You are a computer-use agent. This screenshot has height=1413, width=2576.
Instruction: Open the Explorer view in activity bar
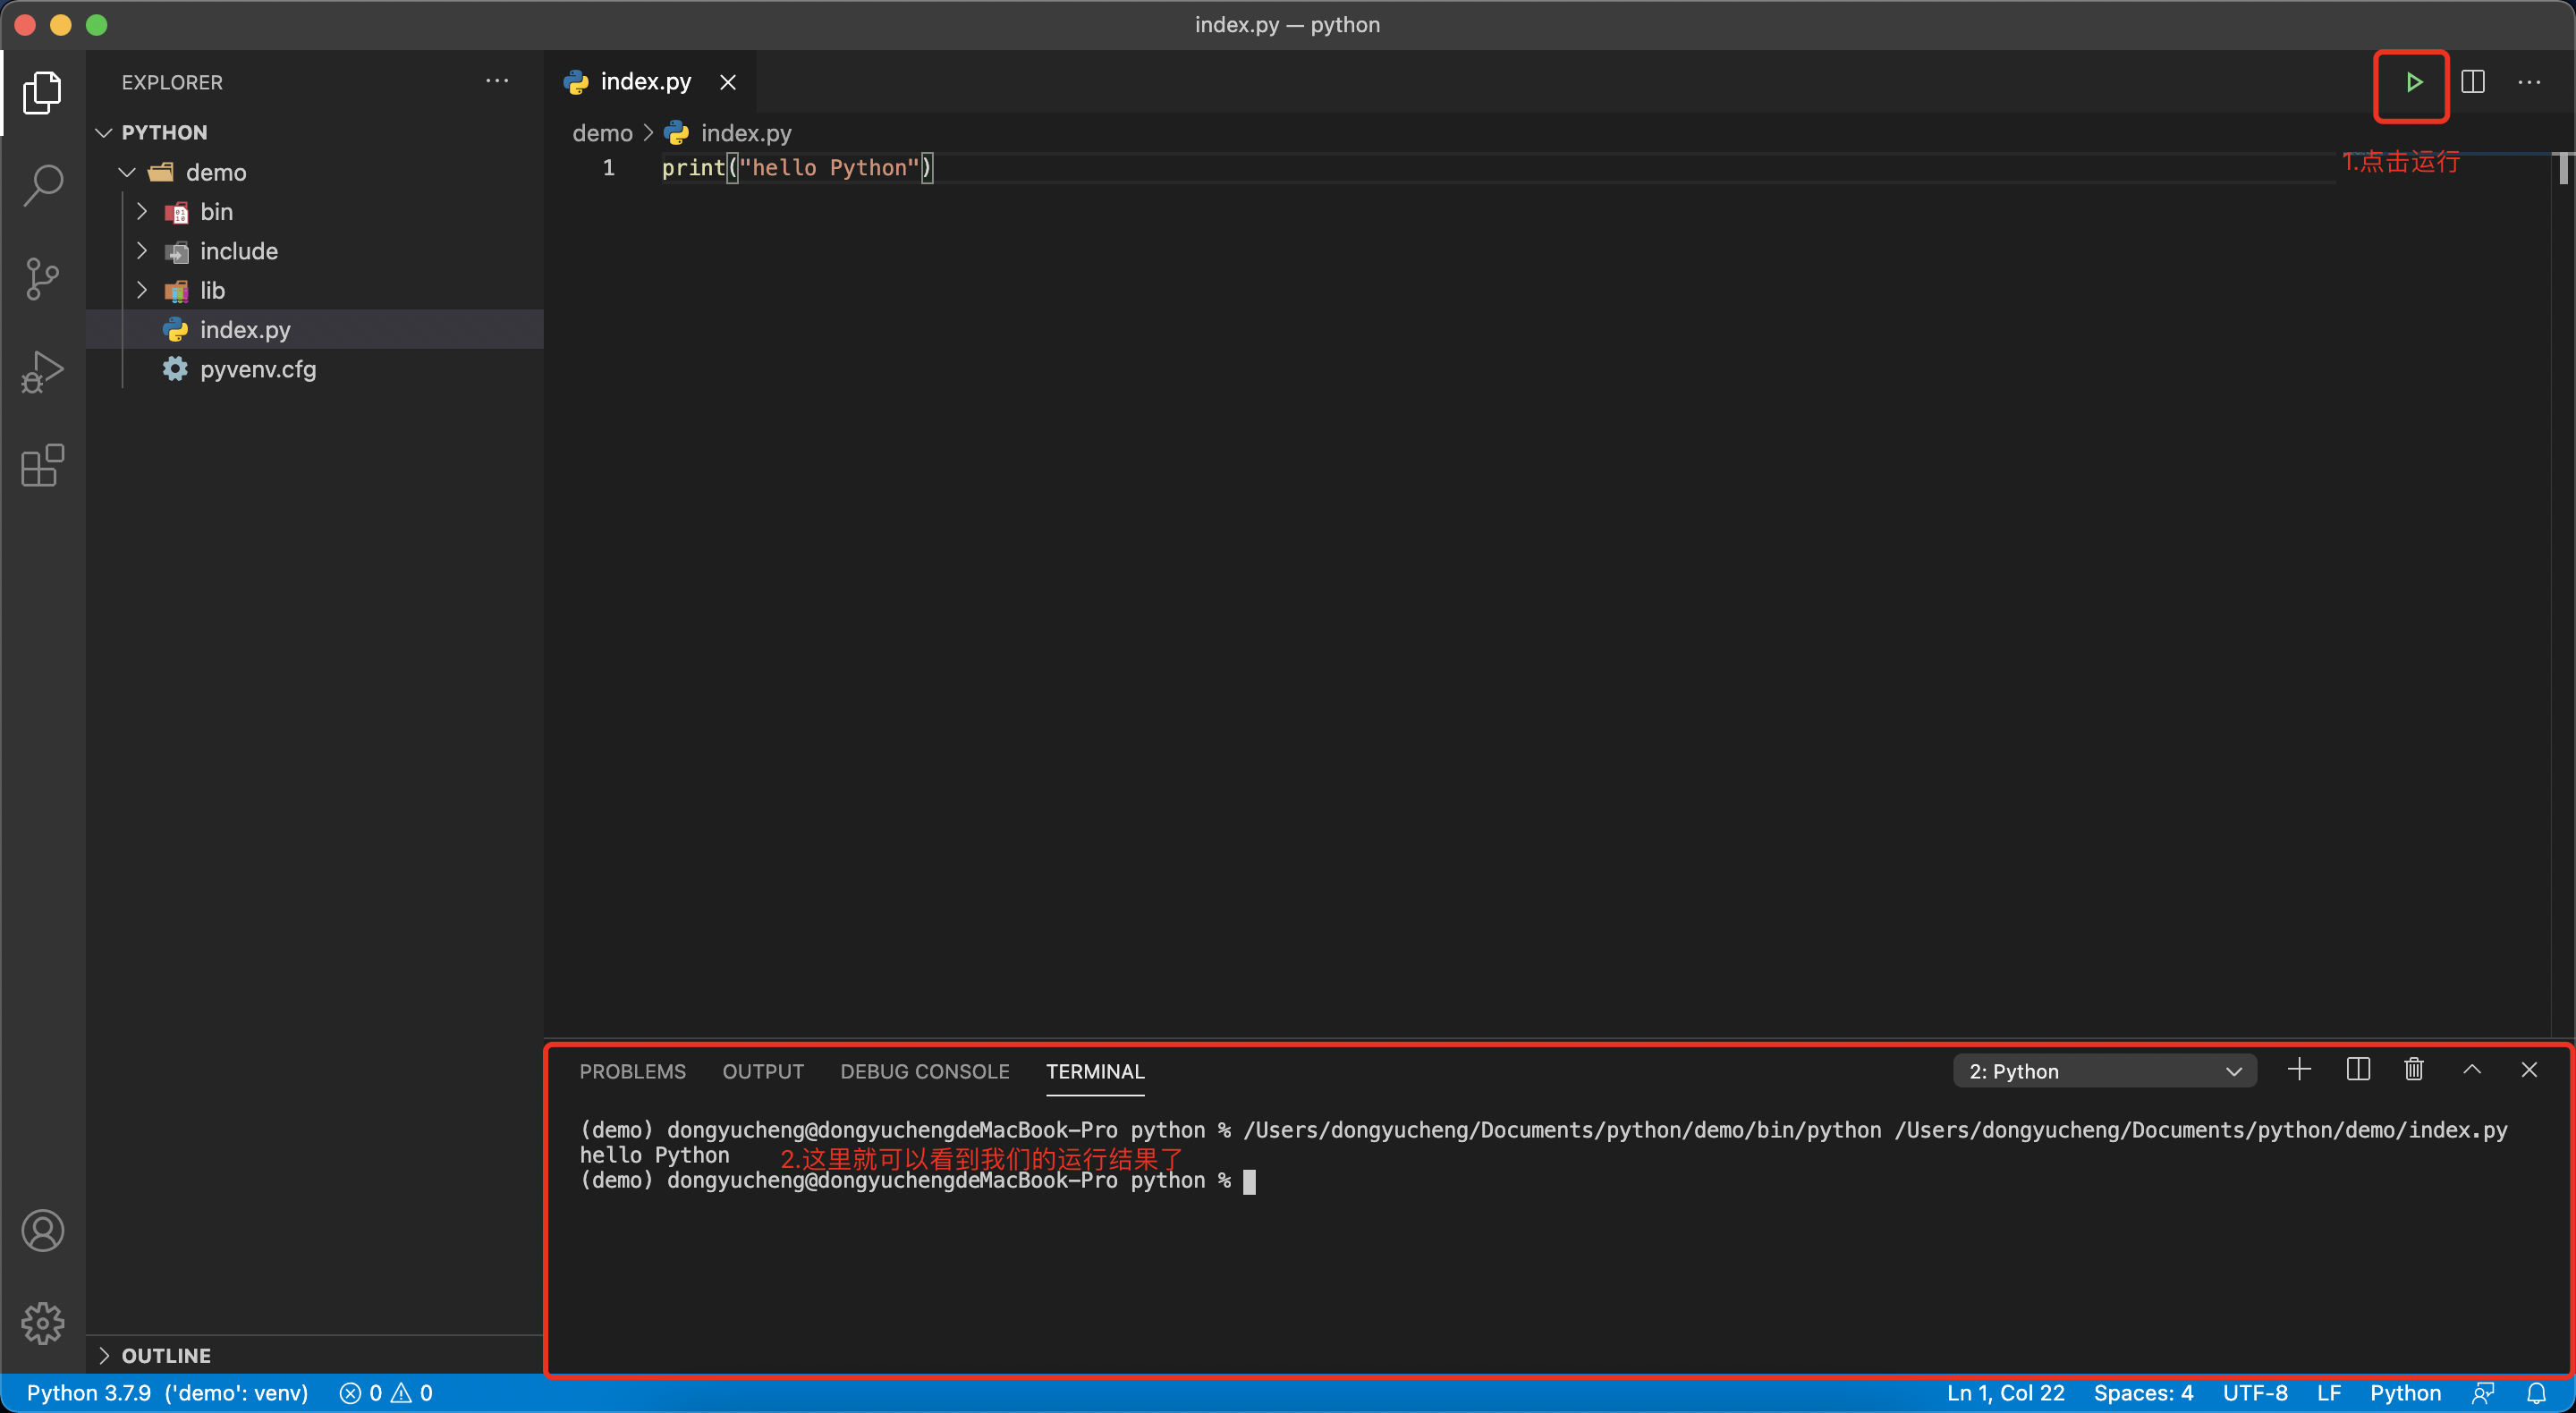click(x=42, y=92)
